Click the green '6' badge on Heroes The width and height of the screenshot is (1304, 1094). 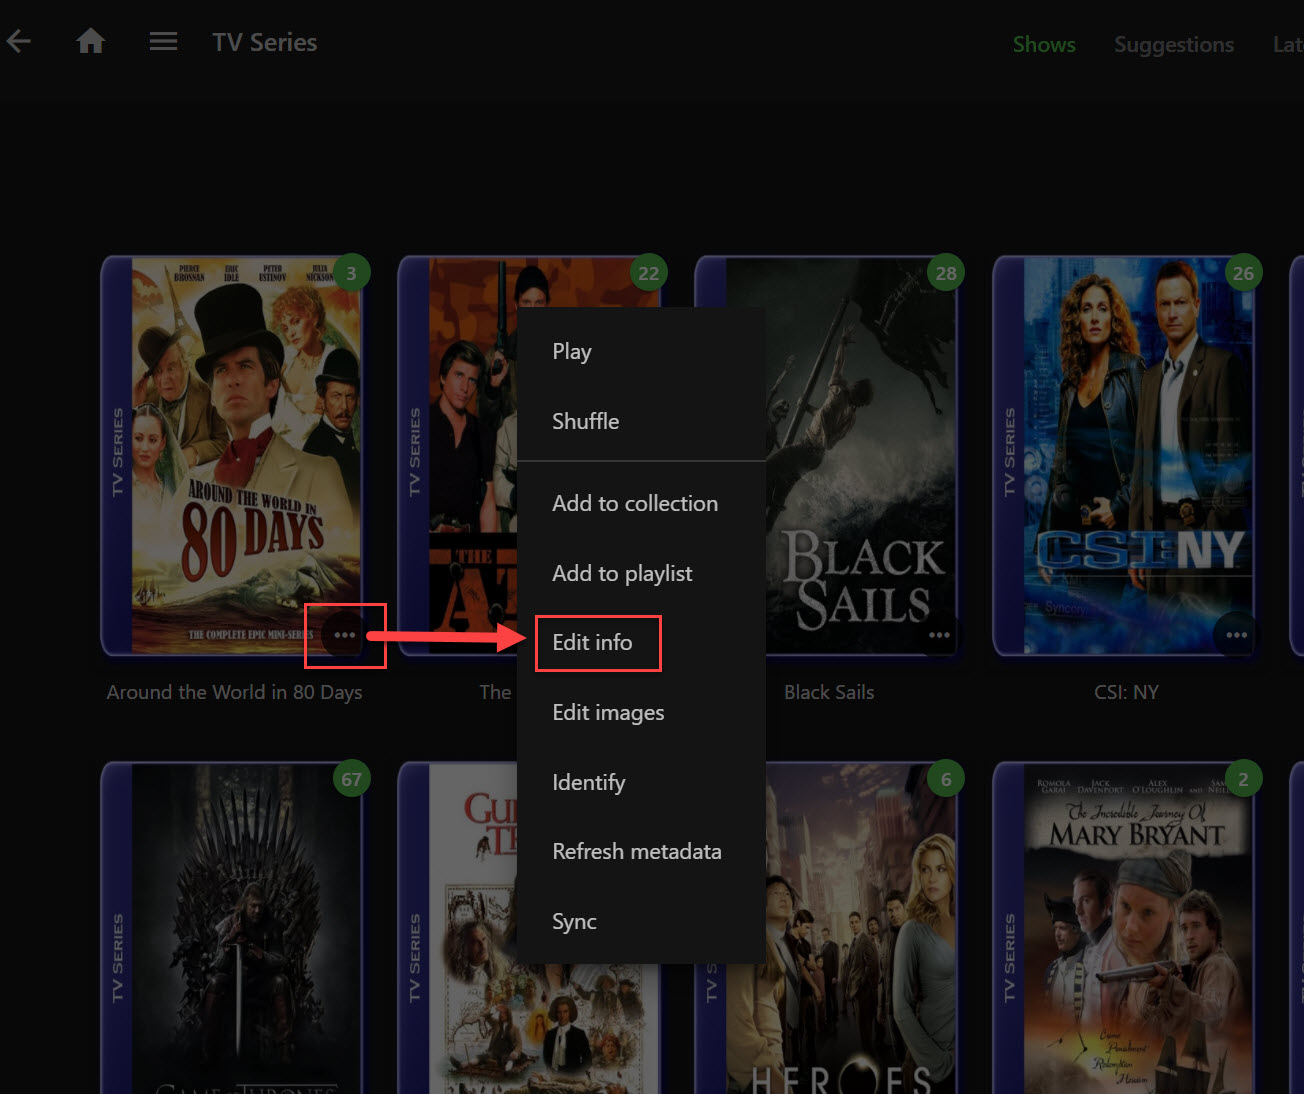[x=946, y=779]
